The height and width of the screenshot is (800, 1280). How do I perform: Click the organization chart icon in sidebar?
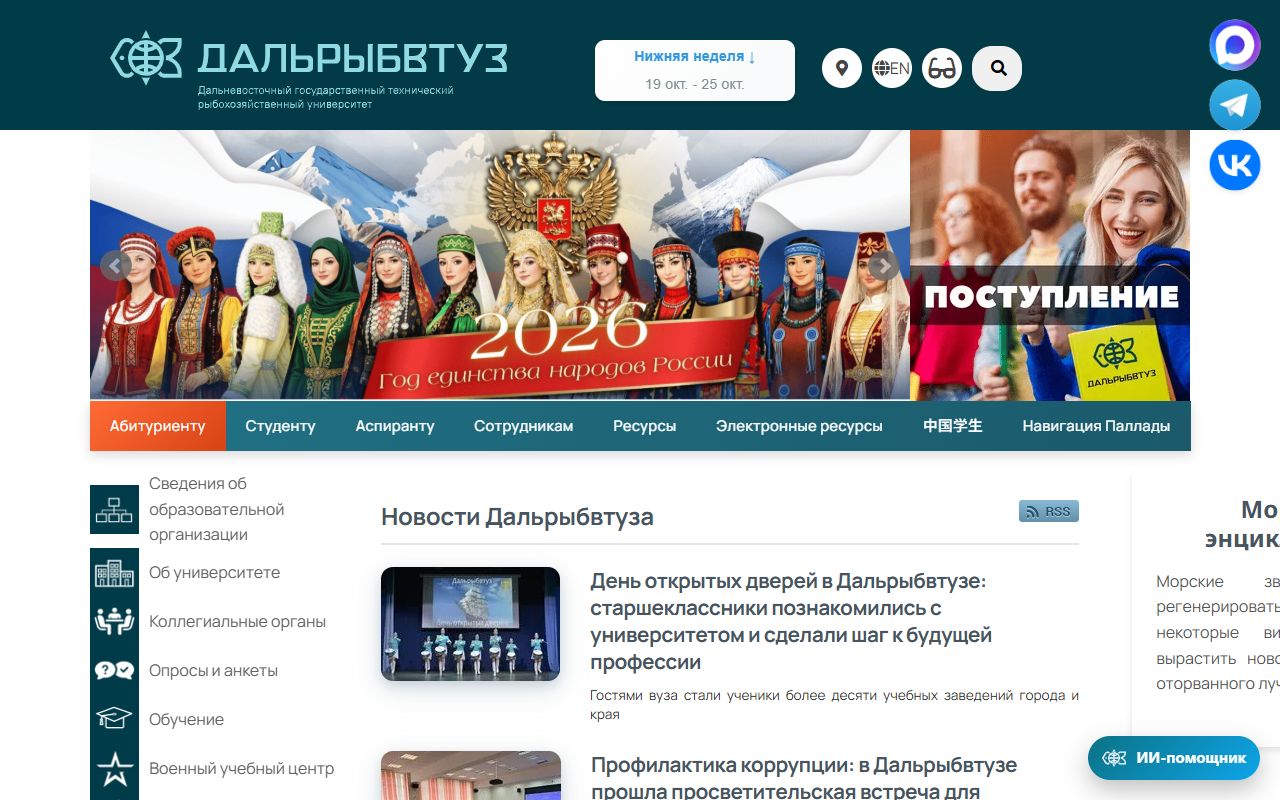pos(114,510)
